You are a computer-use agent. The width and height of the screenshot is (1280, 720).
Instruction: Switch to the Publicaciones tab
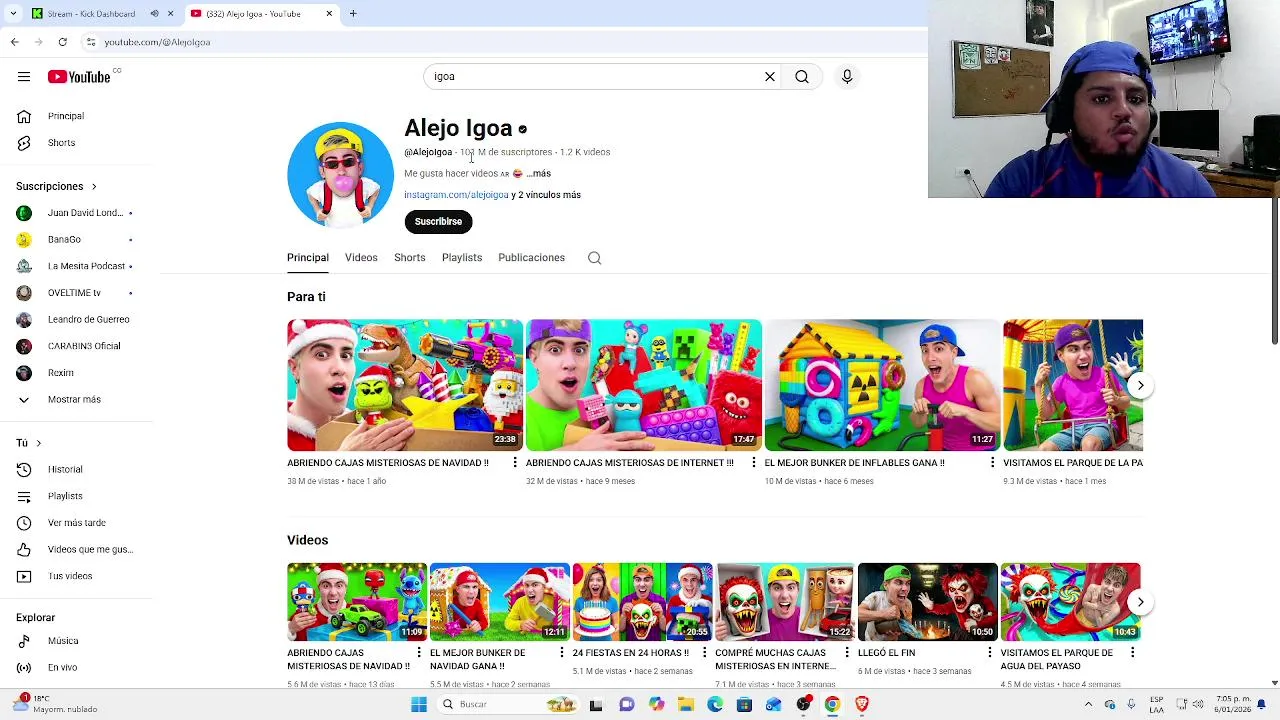click(x=531, y=258)
